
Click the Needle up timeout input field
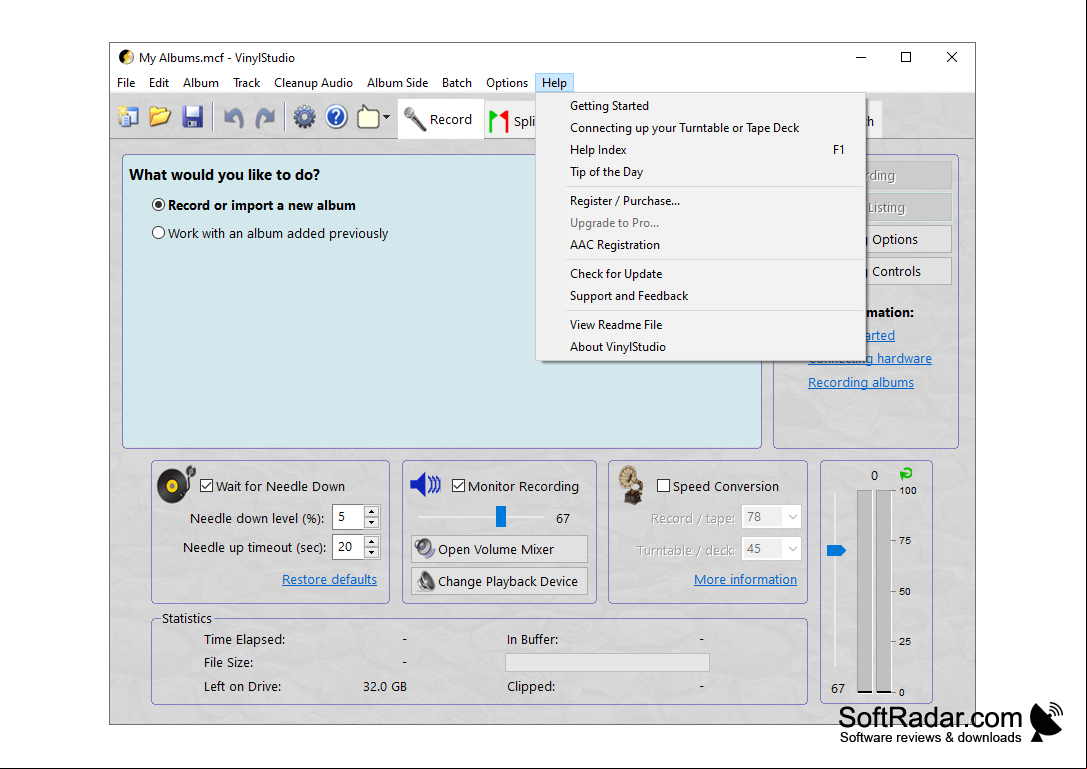(349, 547)
